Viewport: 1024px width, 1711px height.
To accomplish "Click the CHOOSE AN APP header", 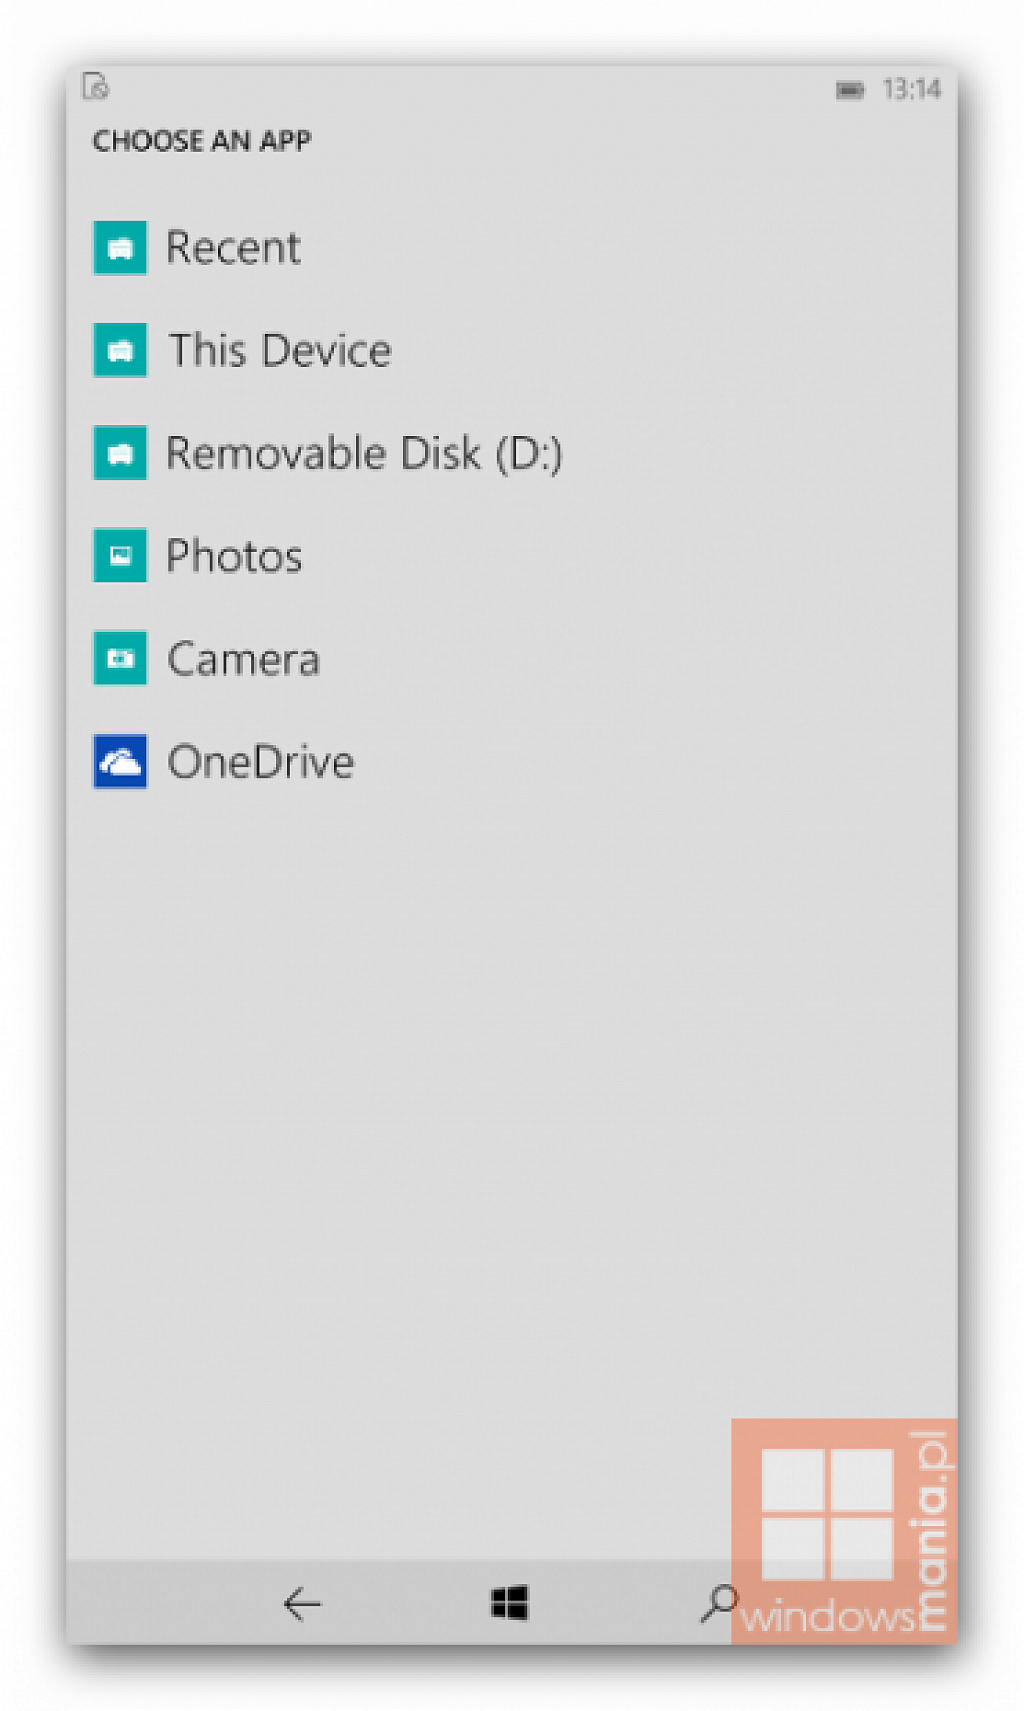I will pyautogui.click(x=202, y=141).
